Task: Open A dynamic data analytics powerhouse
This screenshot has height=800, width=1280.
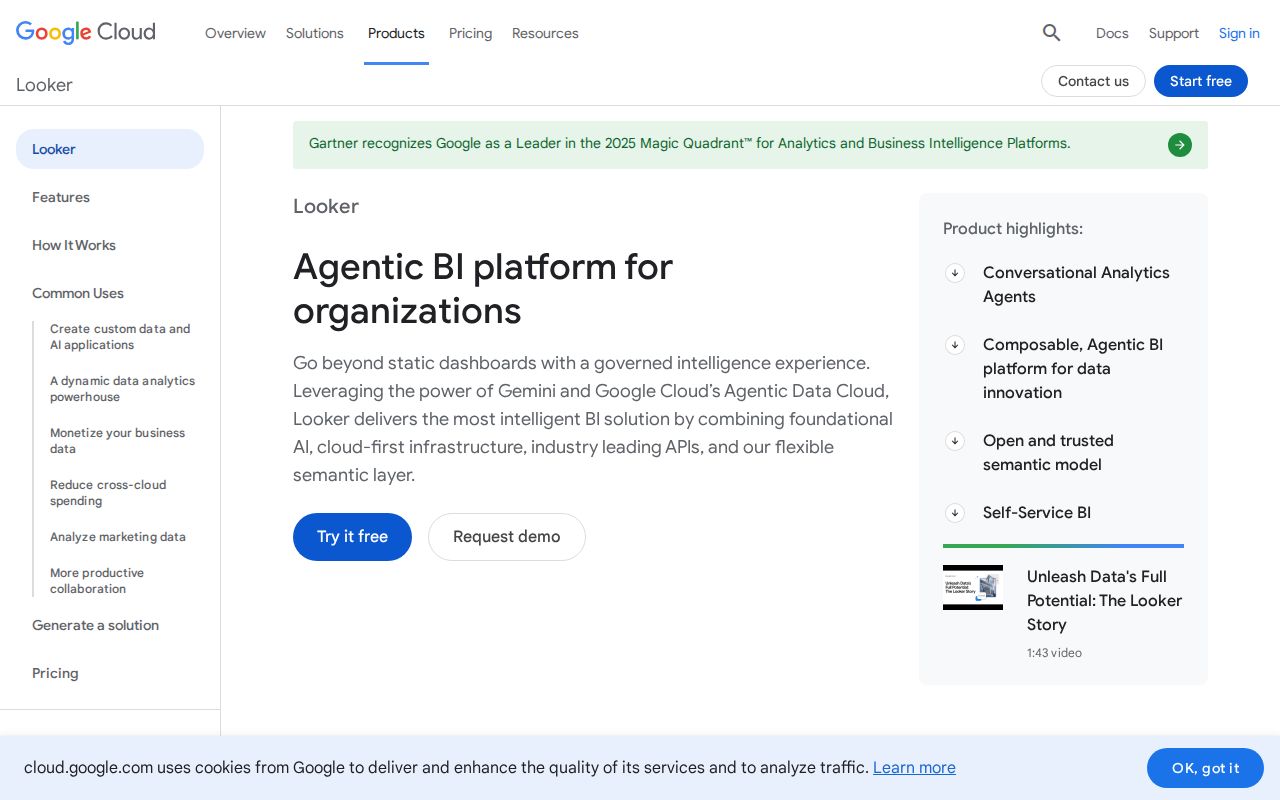Action: pyautogui.click(x=123, y=389)
